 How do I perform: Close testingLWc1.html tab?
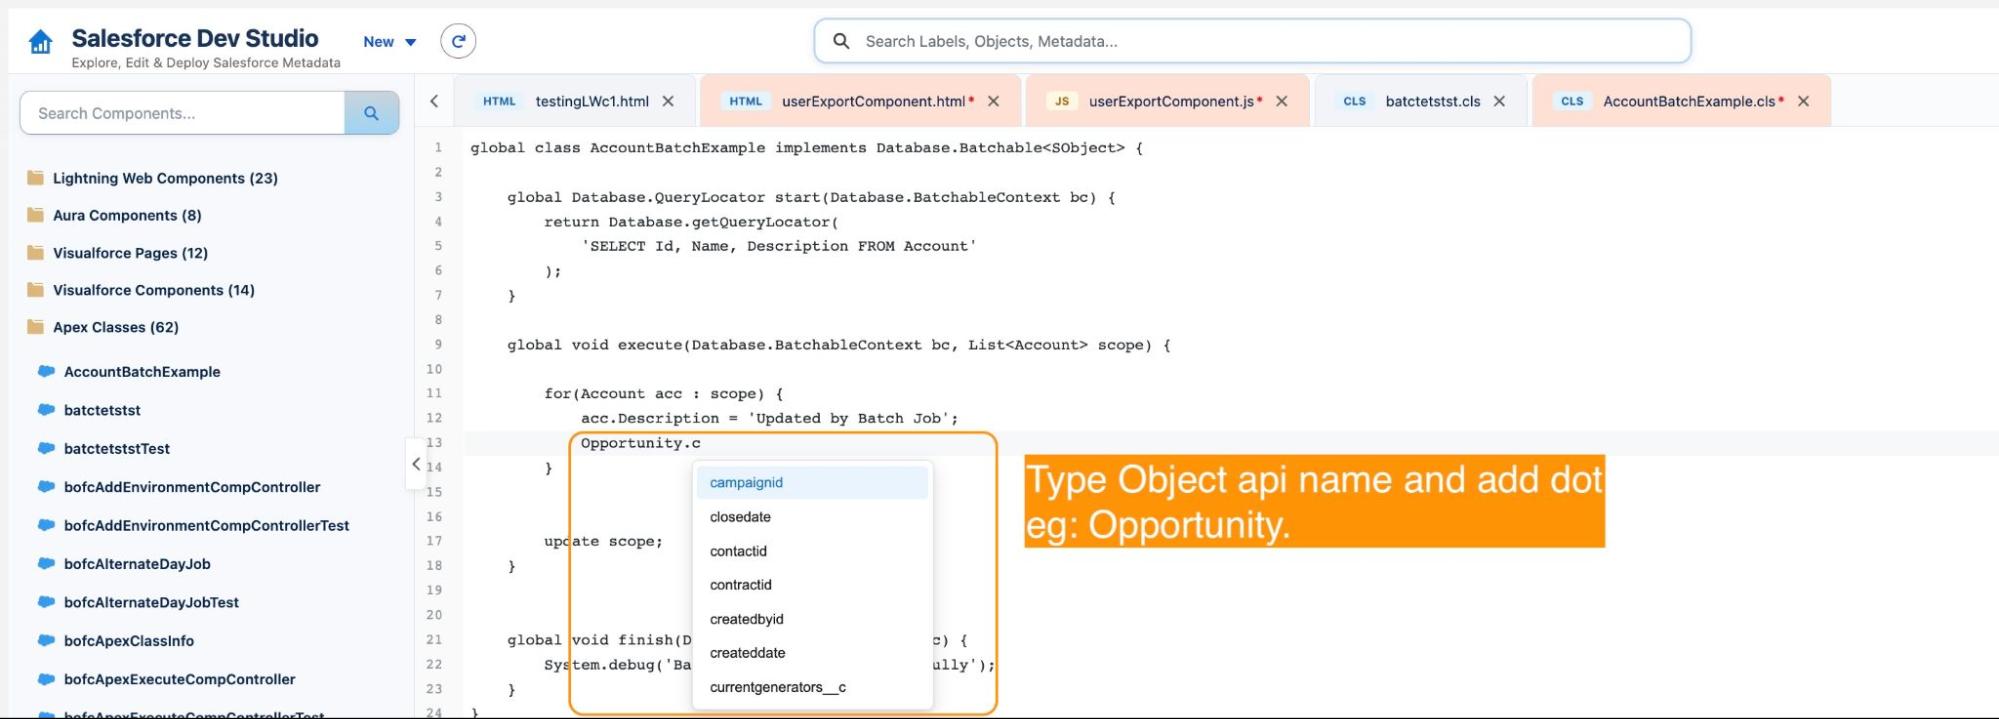[x=668, y=101]
